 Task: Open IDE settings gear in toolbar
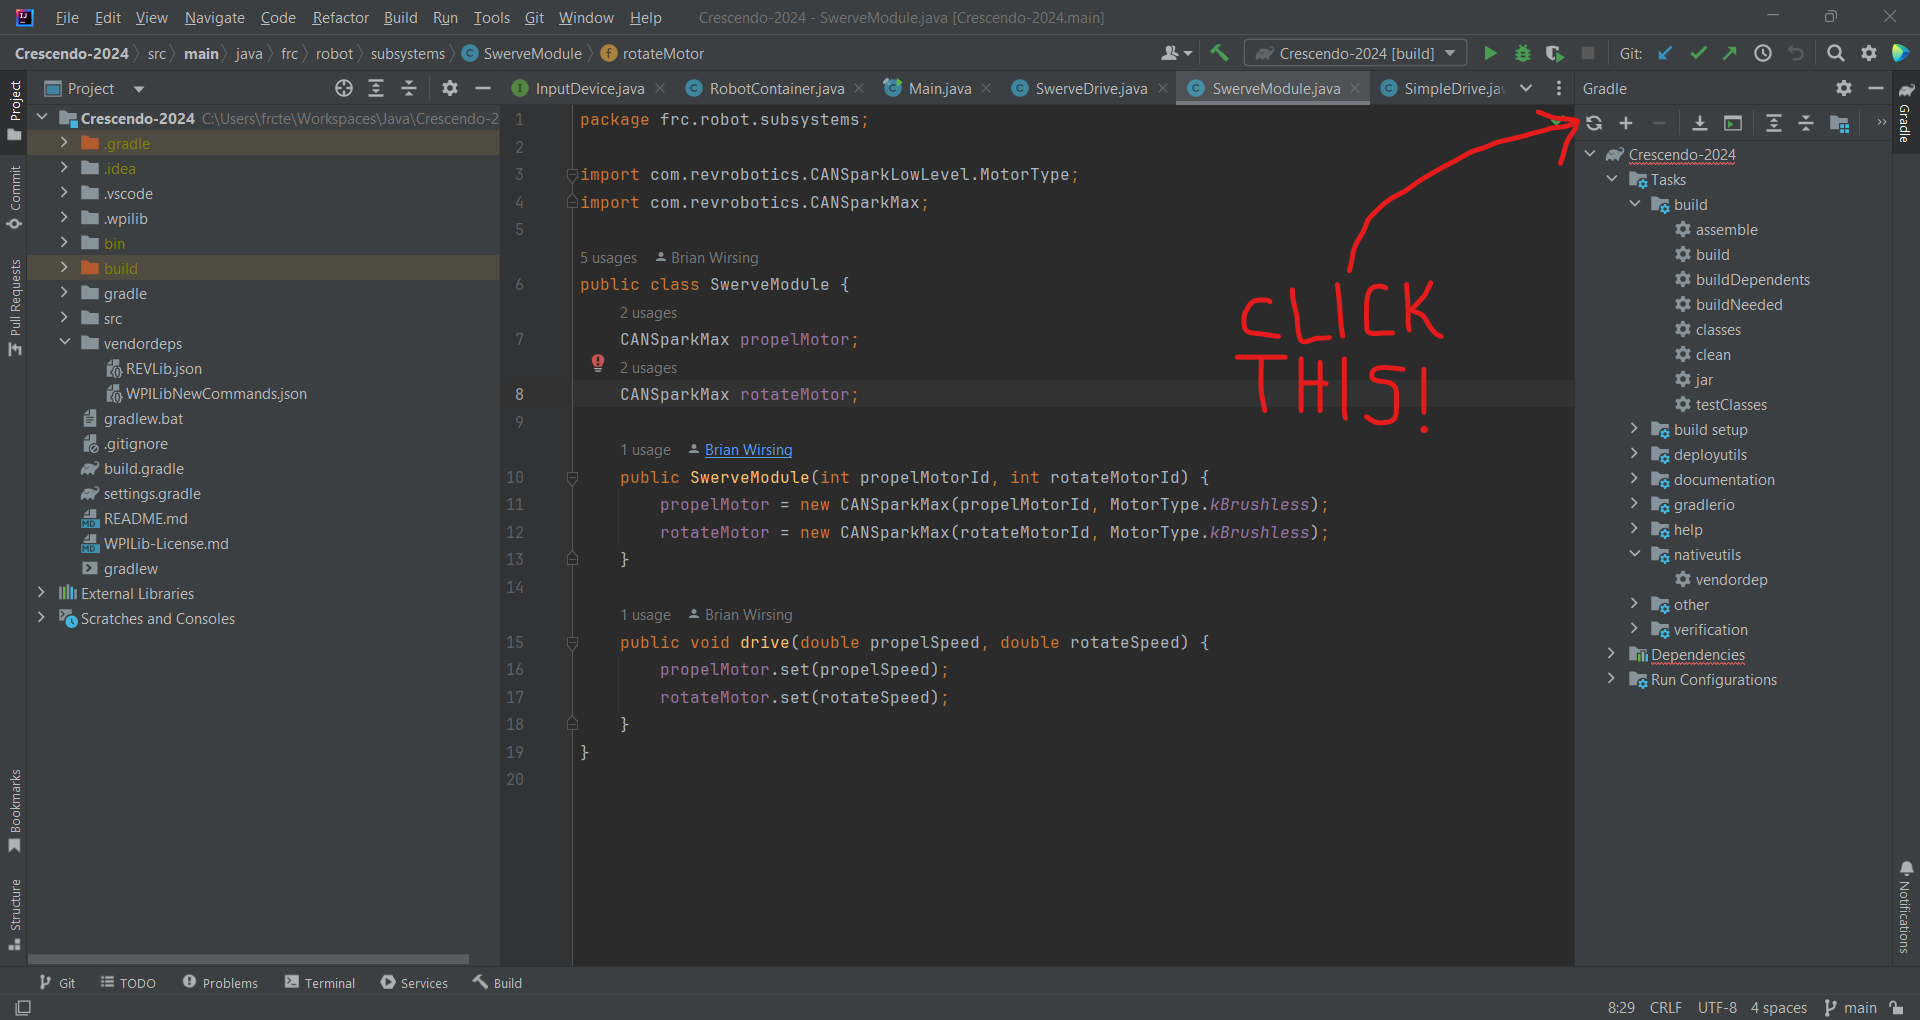click(x=1868, y=53)
